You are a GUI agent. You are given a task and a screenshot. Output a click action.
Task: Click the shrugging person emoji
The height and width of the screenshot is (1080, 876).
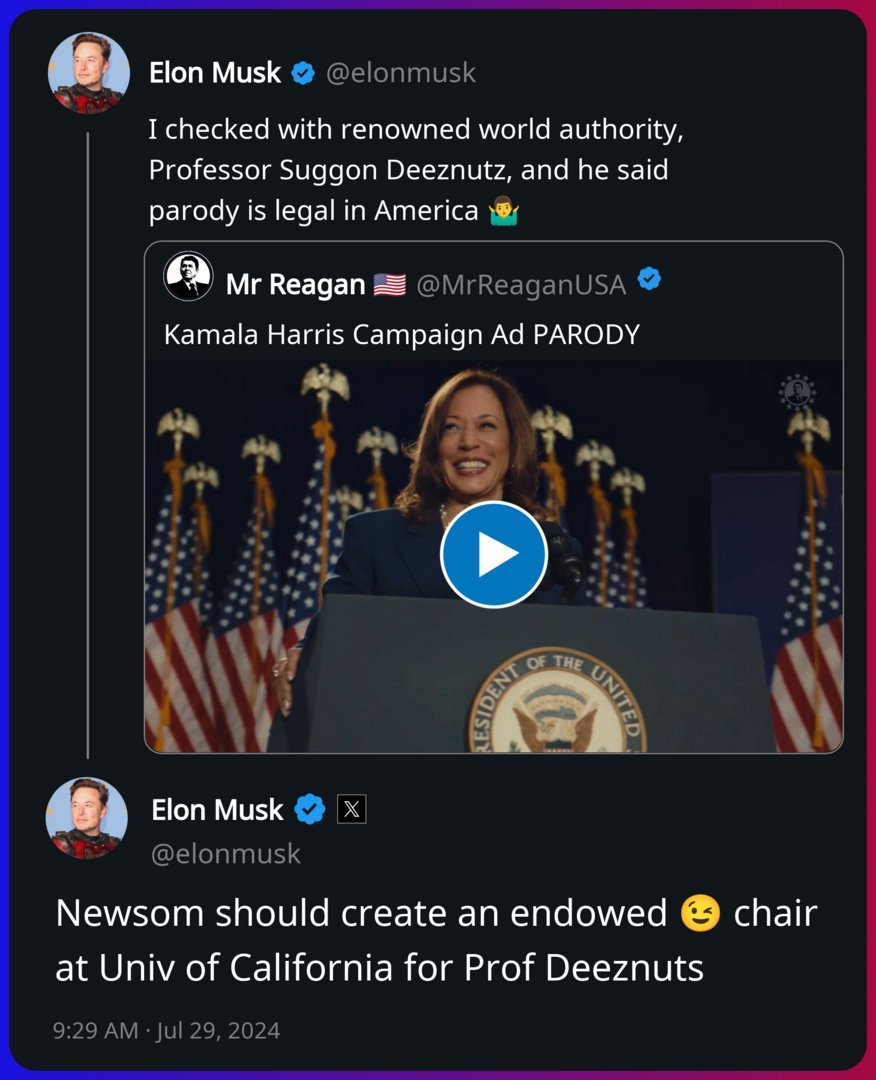pyautogui.click(x=503, y=211)
